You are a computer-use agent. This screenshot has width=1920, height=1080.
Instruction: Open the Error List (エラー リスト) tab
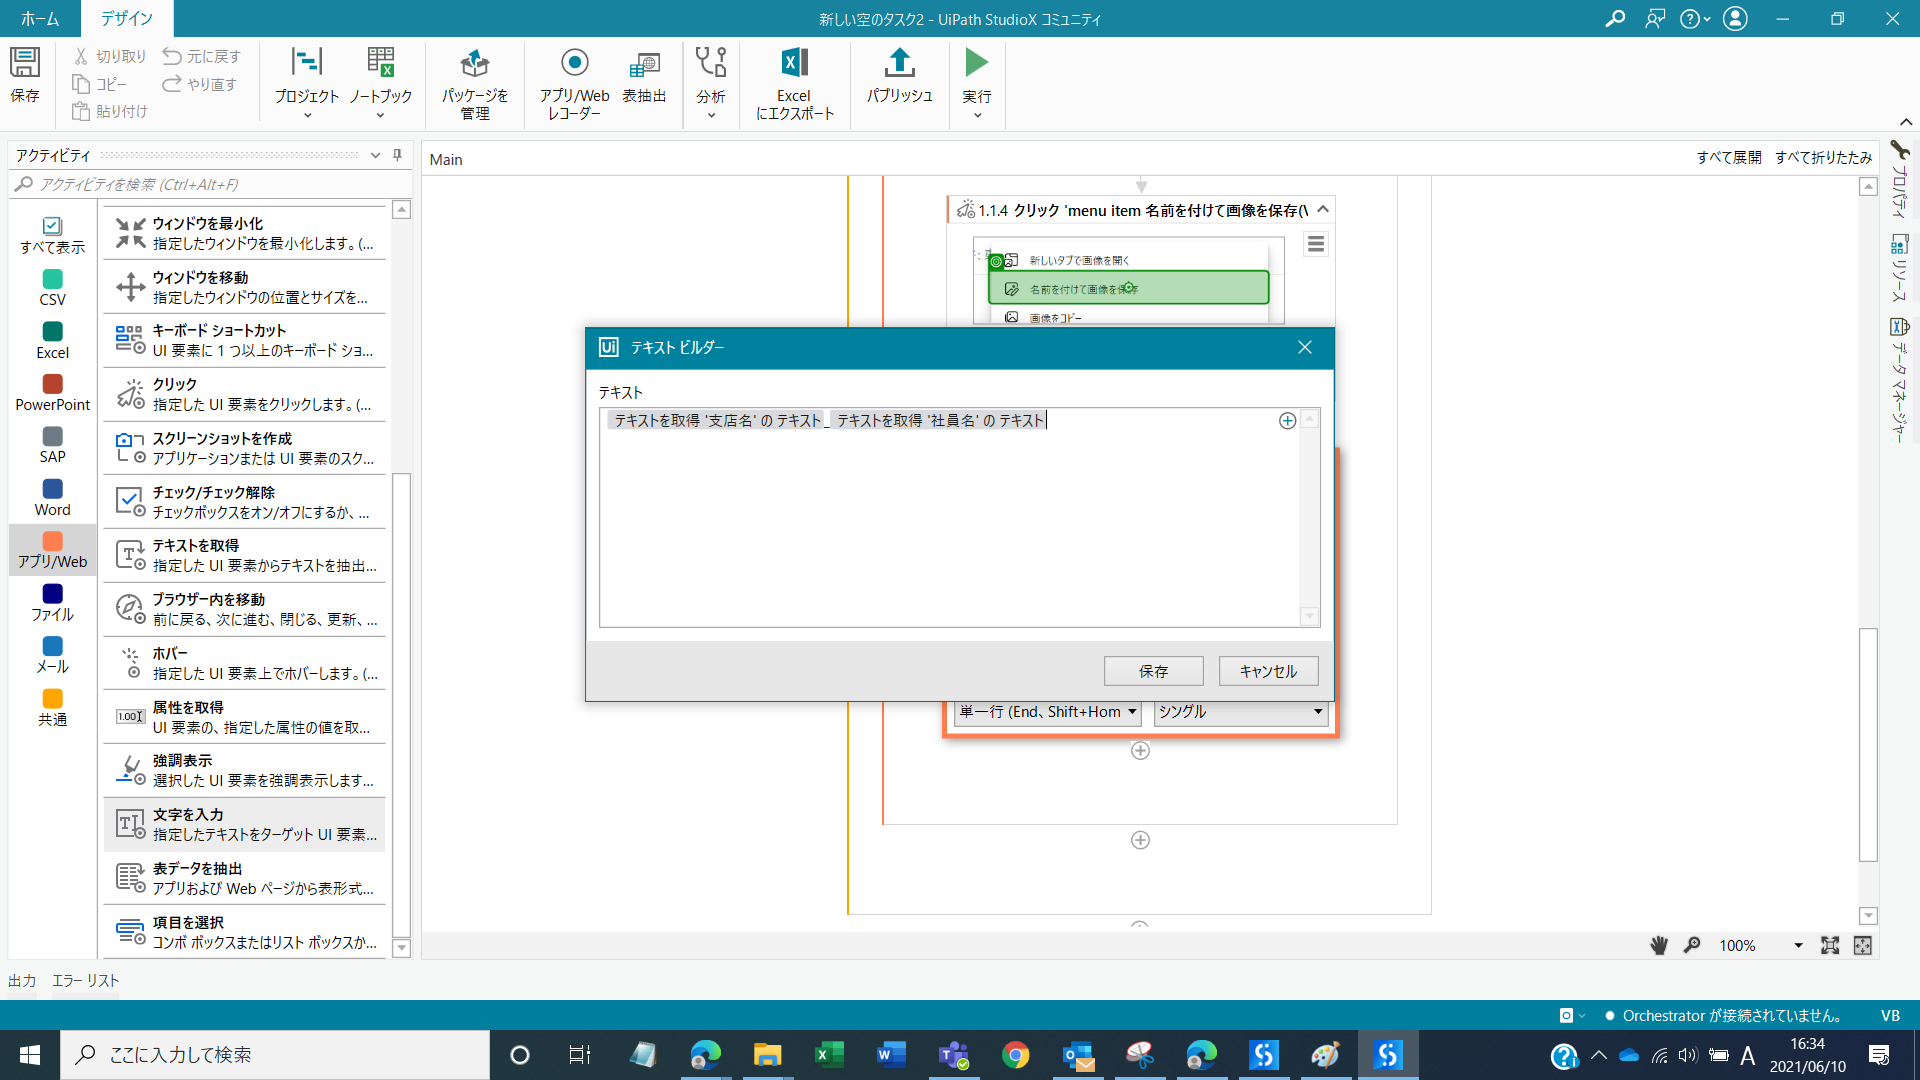point(85,980)
